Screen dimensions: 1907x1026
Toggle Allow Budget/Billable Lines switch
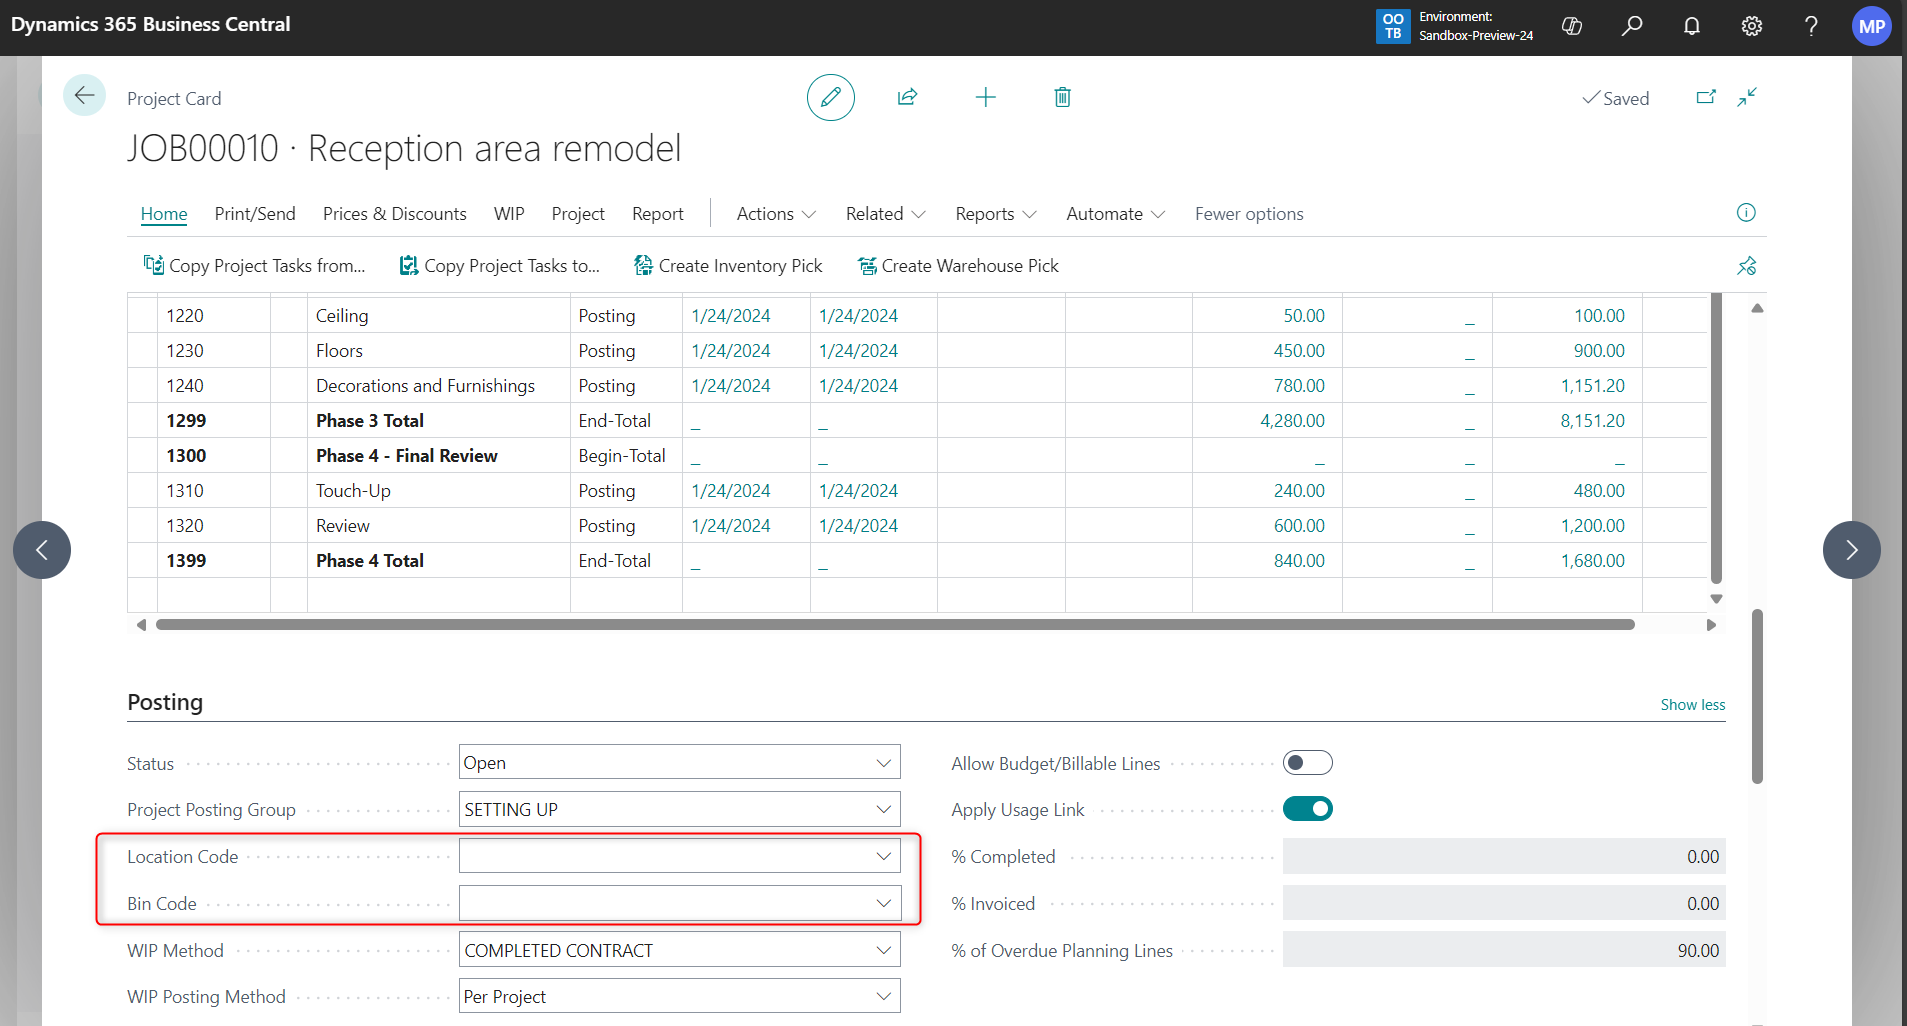1307,763
